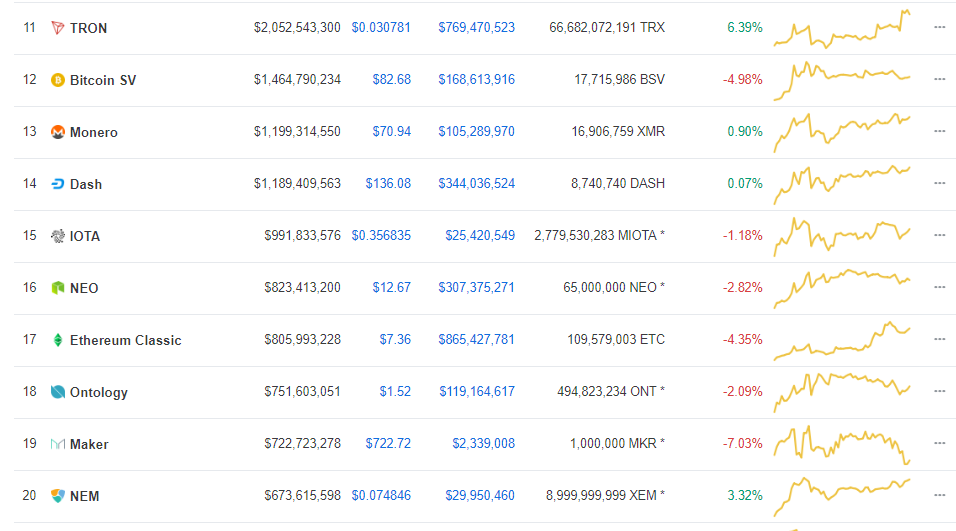The image size is (956, 531).
Task: Open the Dash coin page link
Action: pos(86,184)
